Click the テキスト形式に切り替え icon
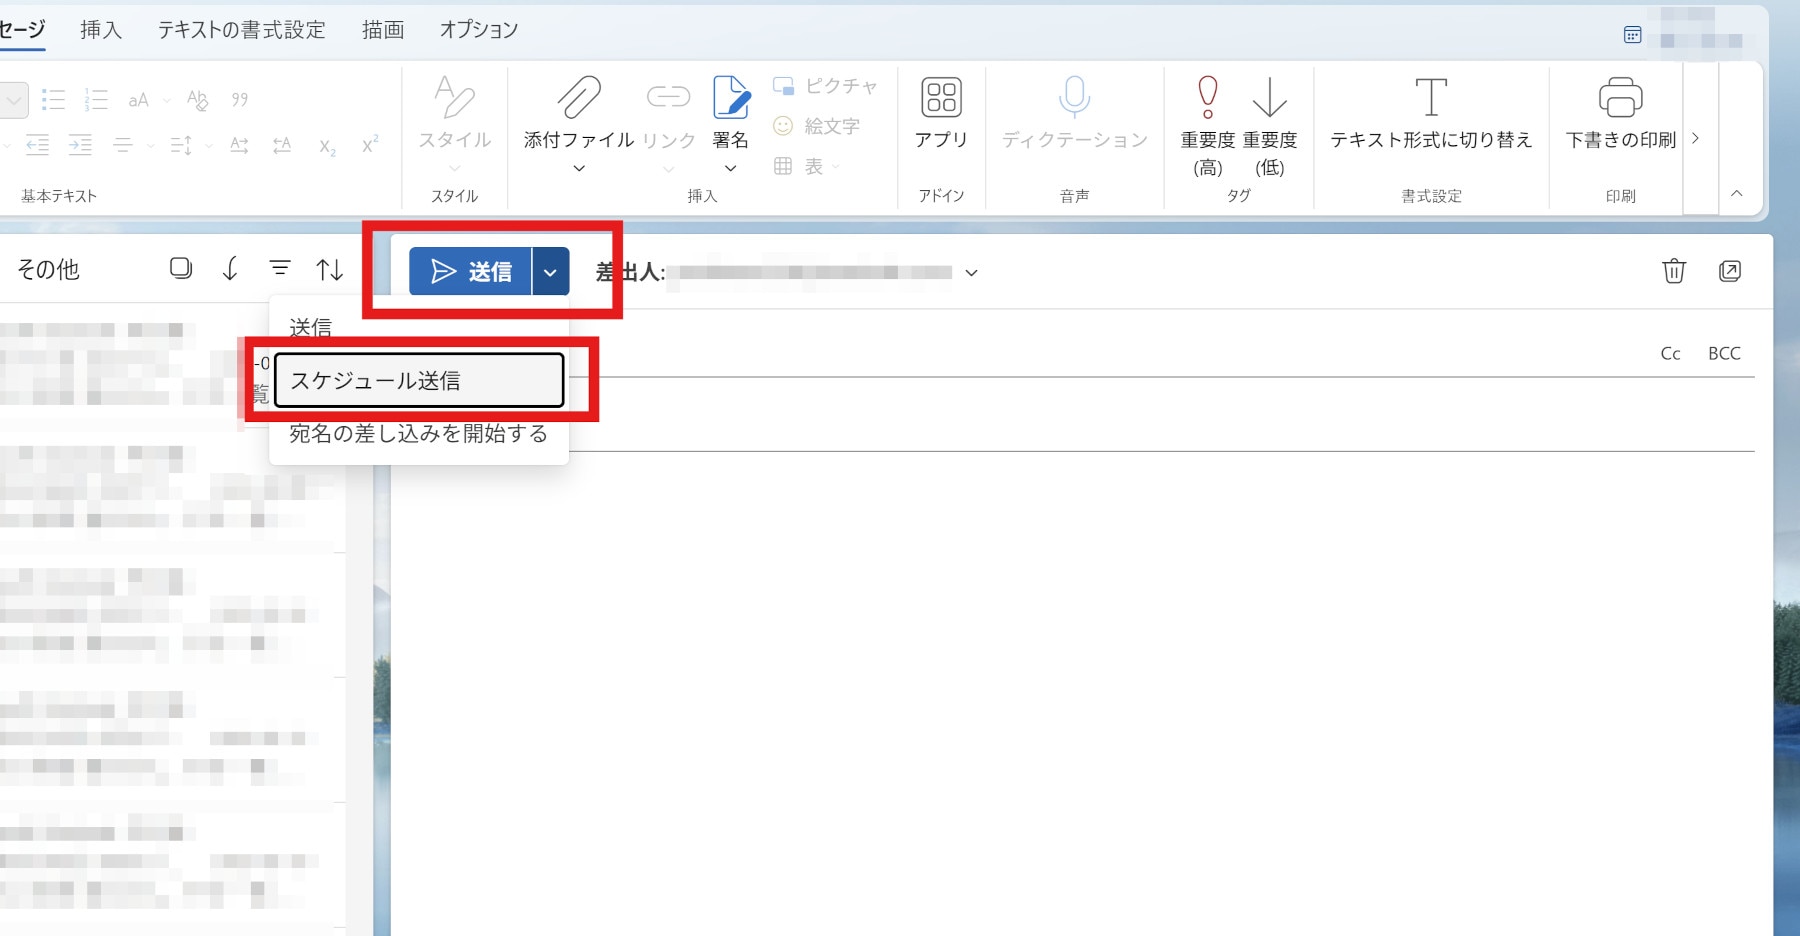Image resolution: width=1800 pixels, height=936 pixels. (x=1430, y=98)
